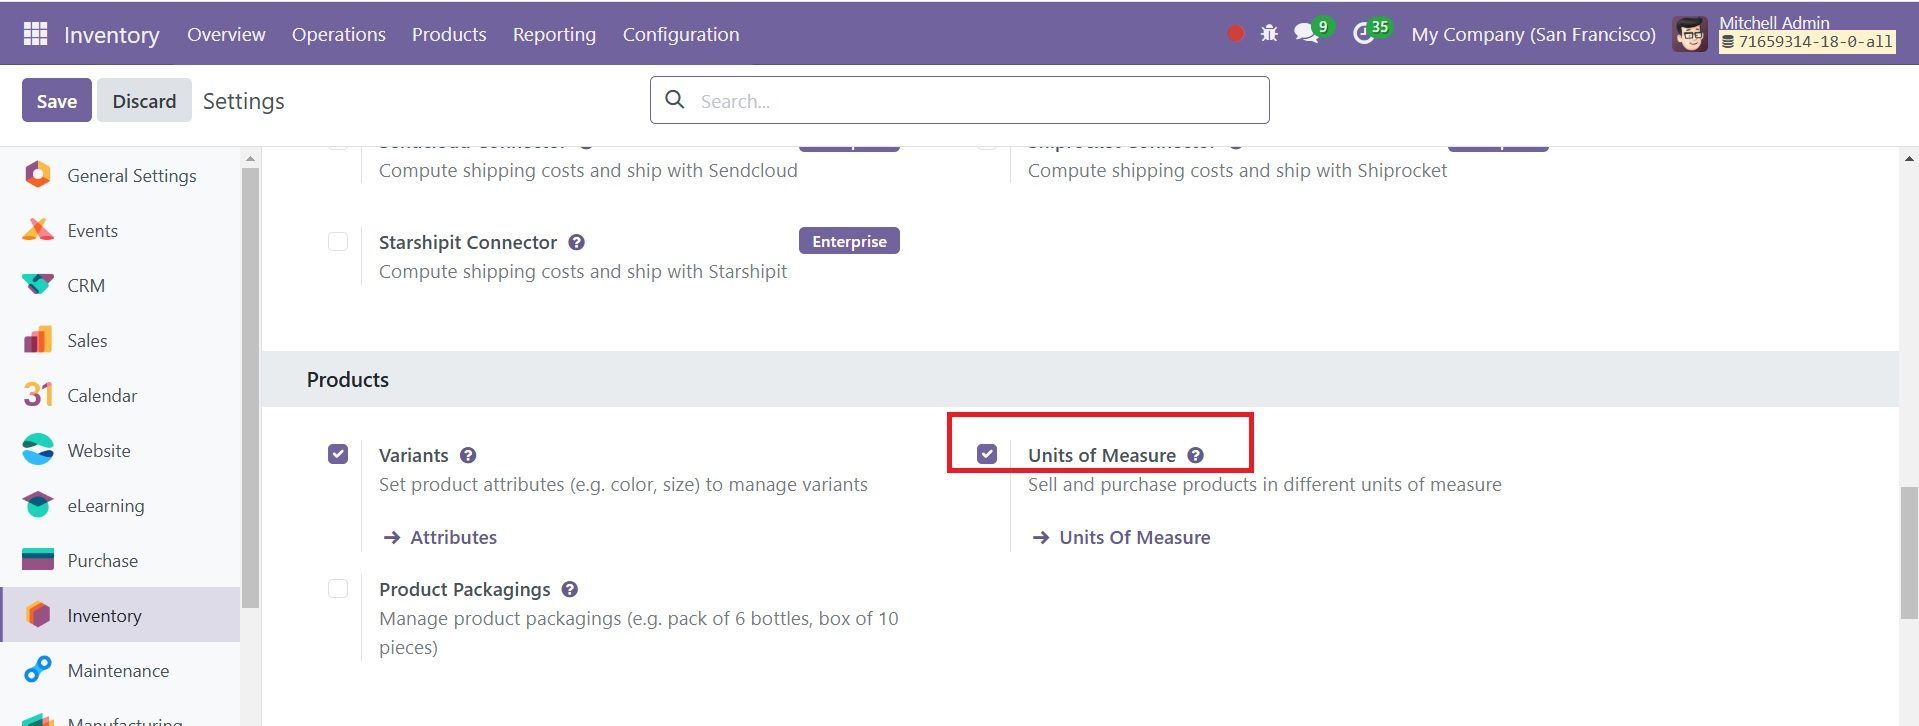Click the Units of Measure help icon
The height and width of the screenshot is (726, 1919).
point(1195,456)
